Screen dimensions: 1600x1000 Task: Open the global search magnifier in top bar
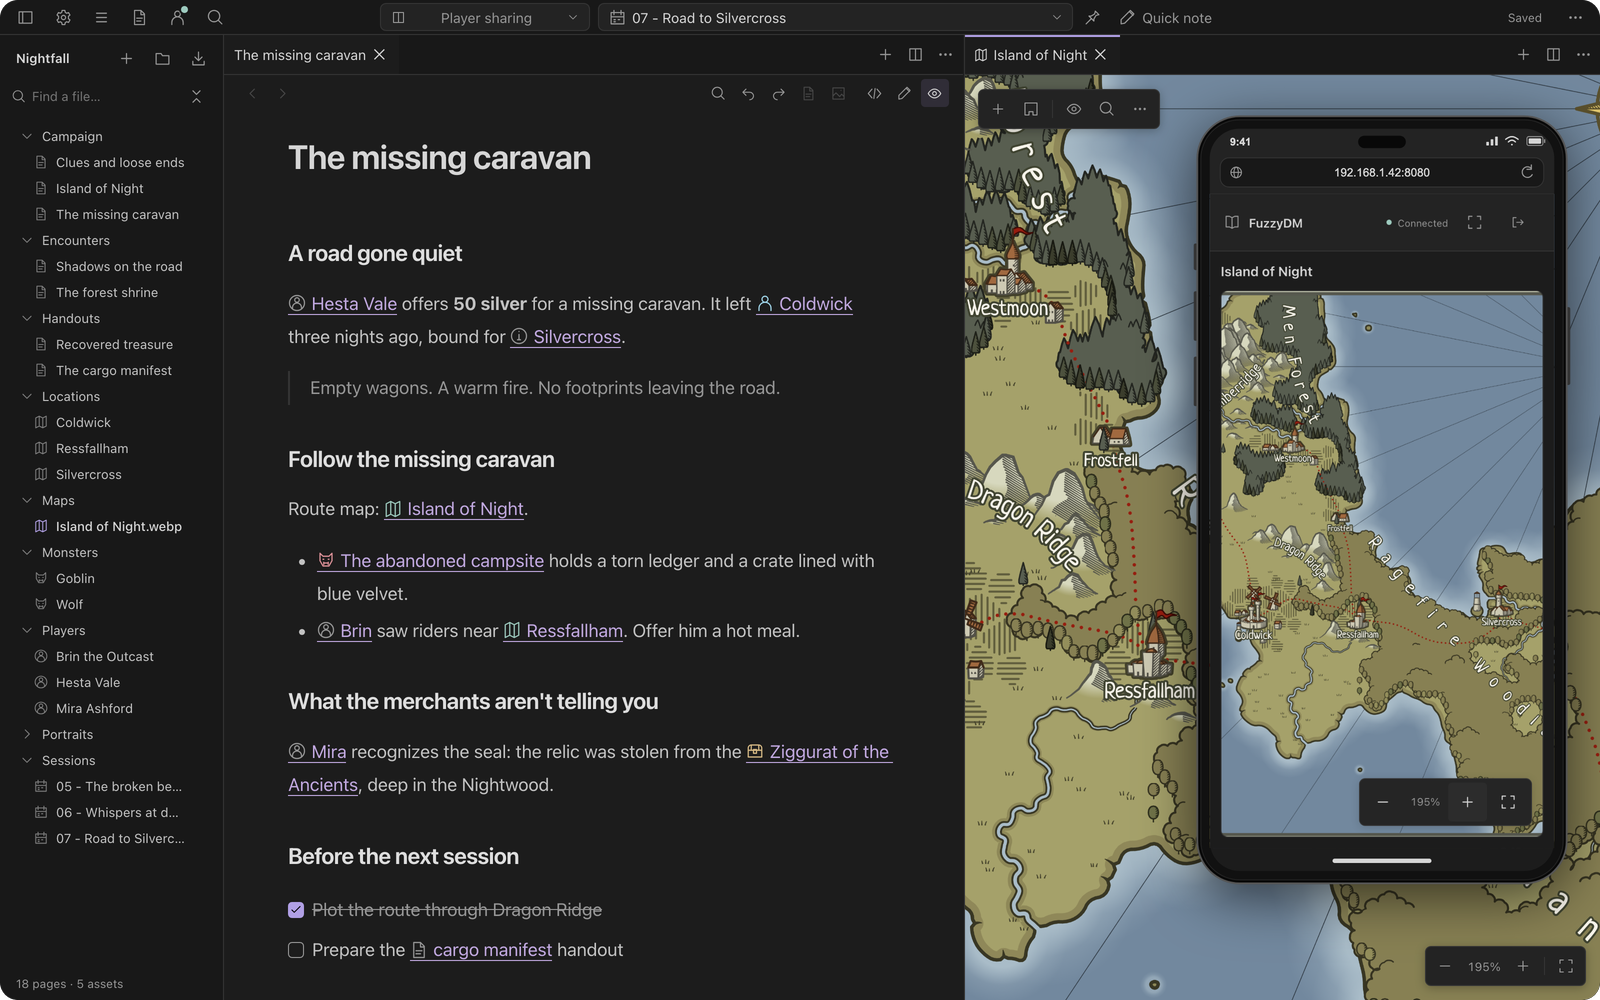tap(215, 17)
